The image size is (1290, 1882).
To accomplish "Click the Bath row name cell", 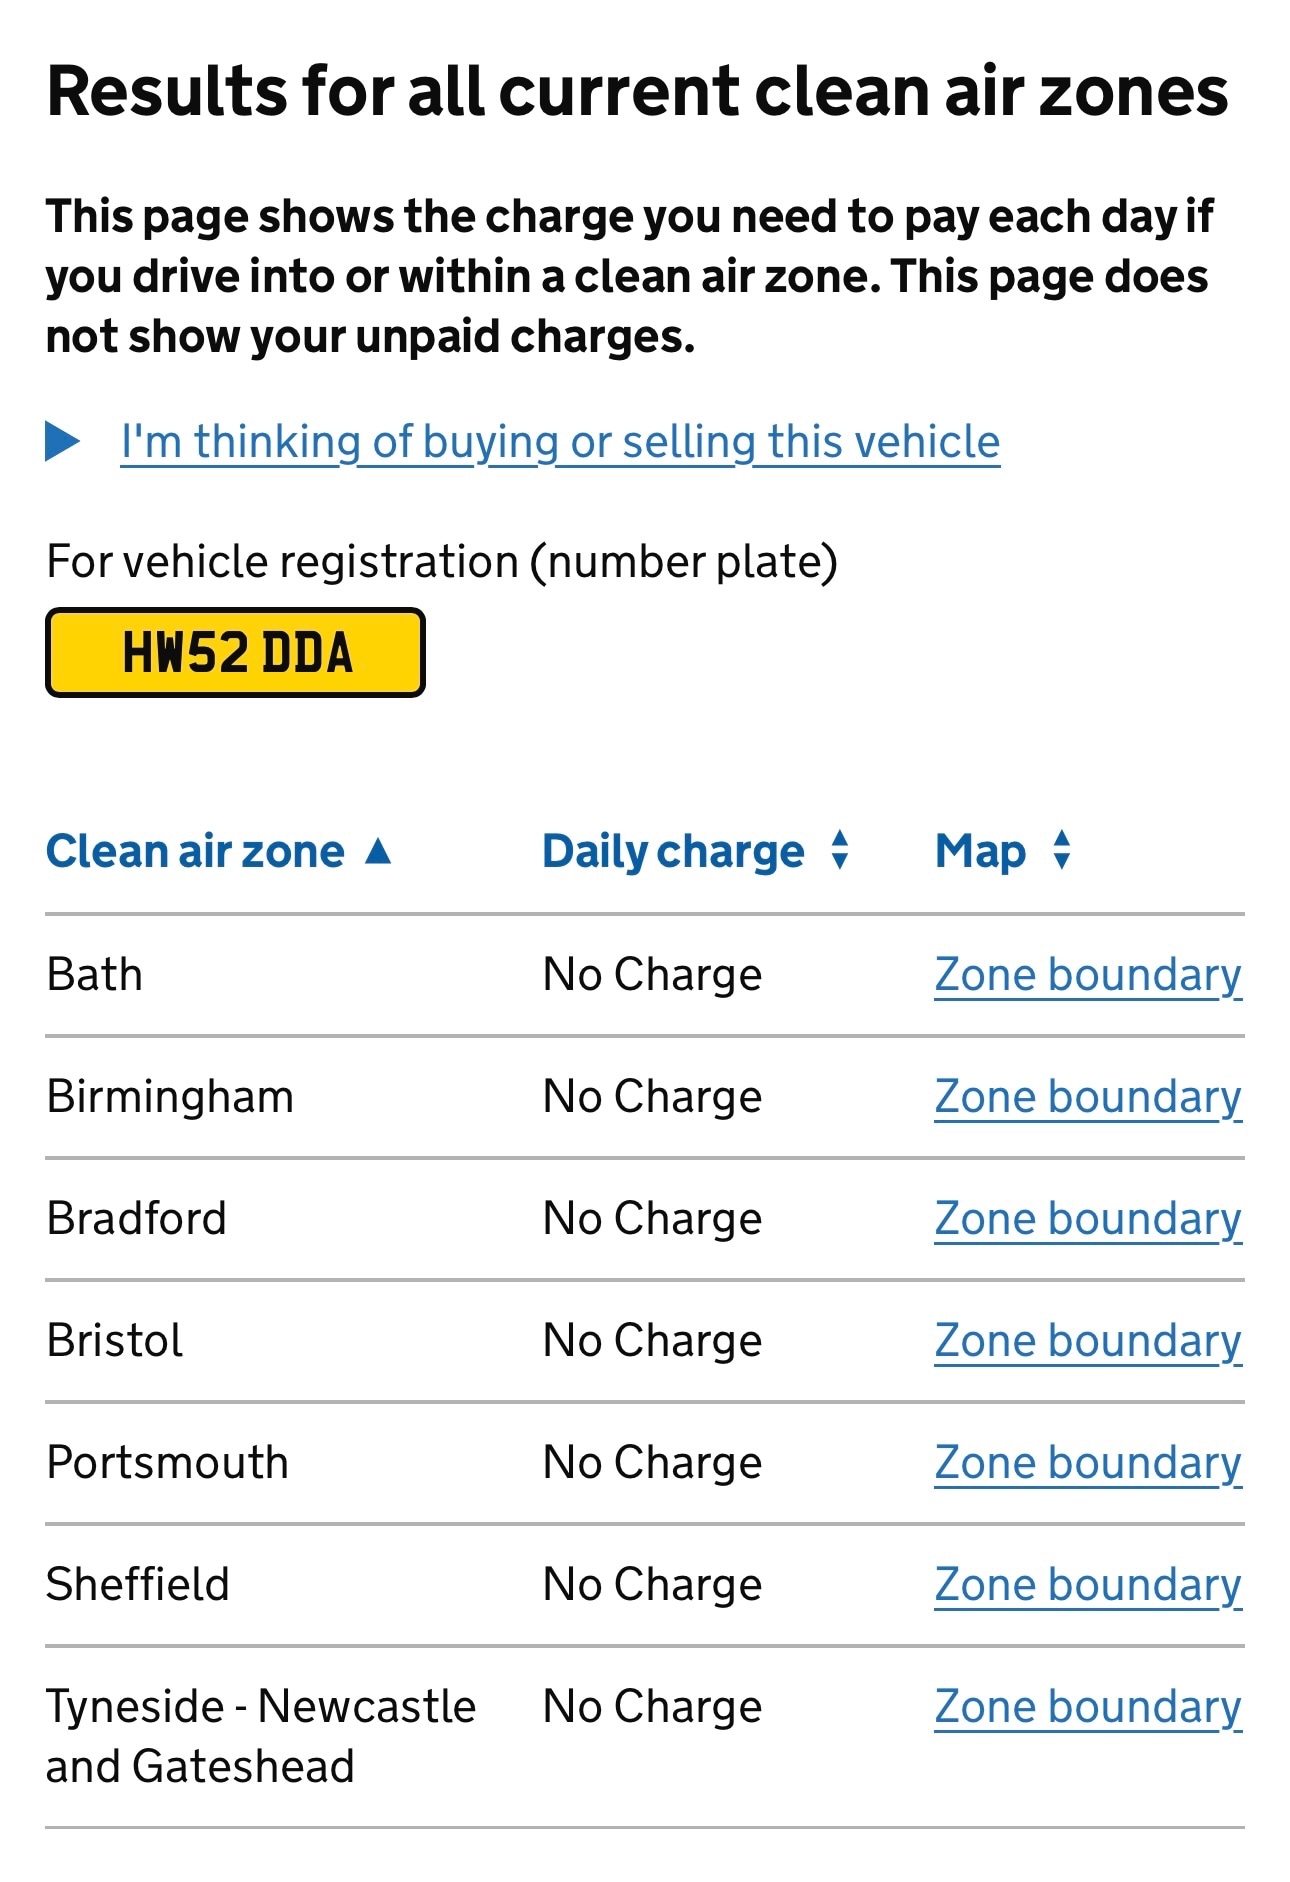I will point(95,974).
